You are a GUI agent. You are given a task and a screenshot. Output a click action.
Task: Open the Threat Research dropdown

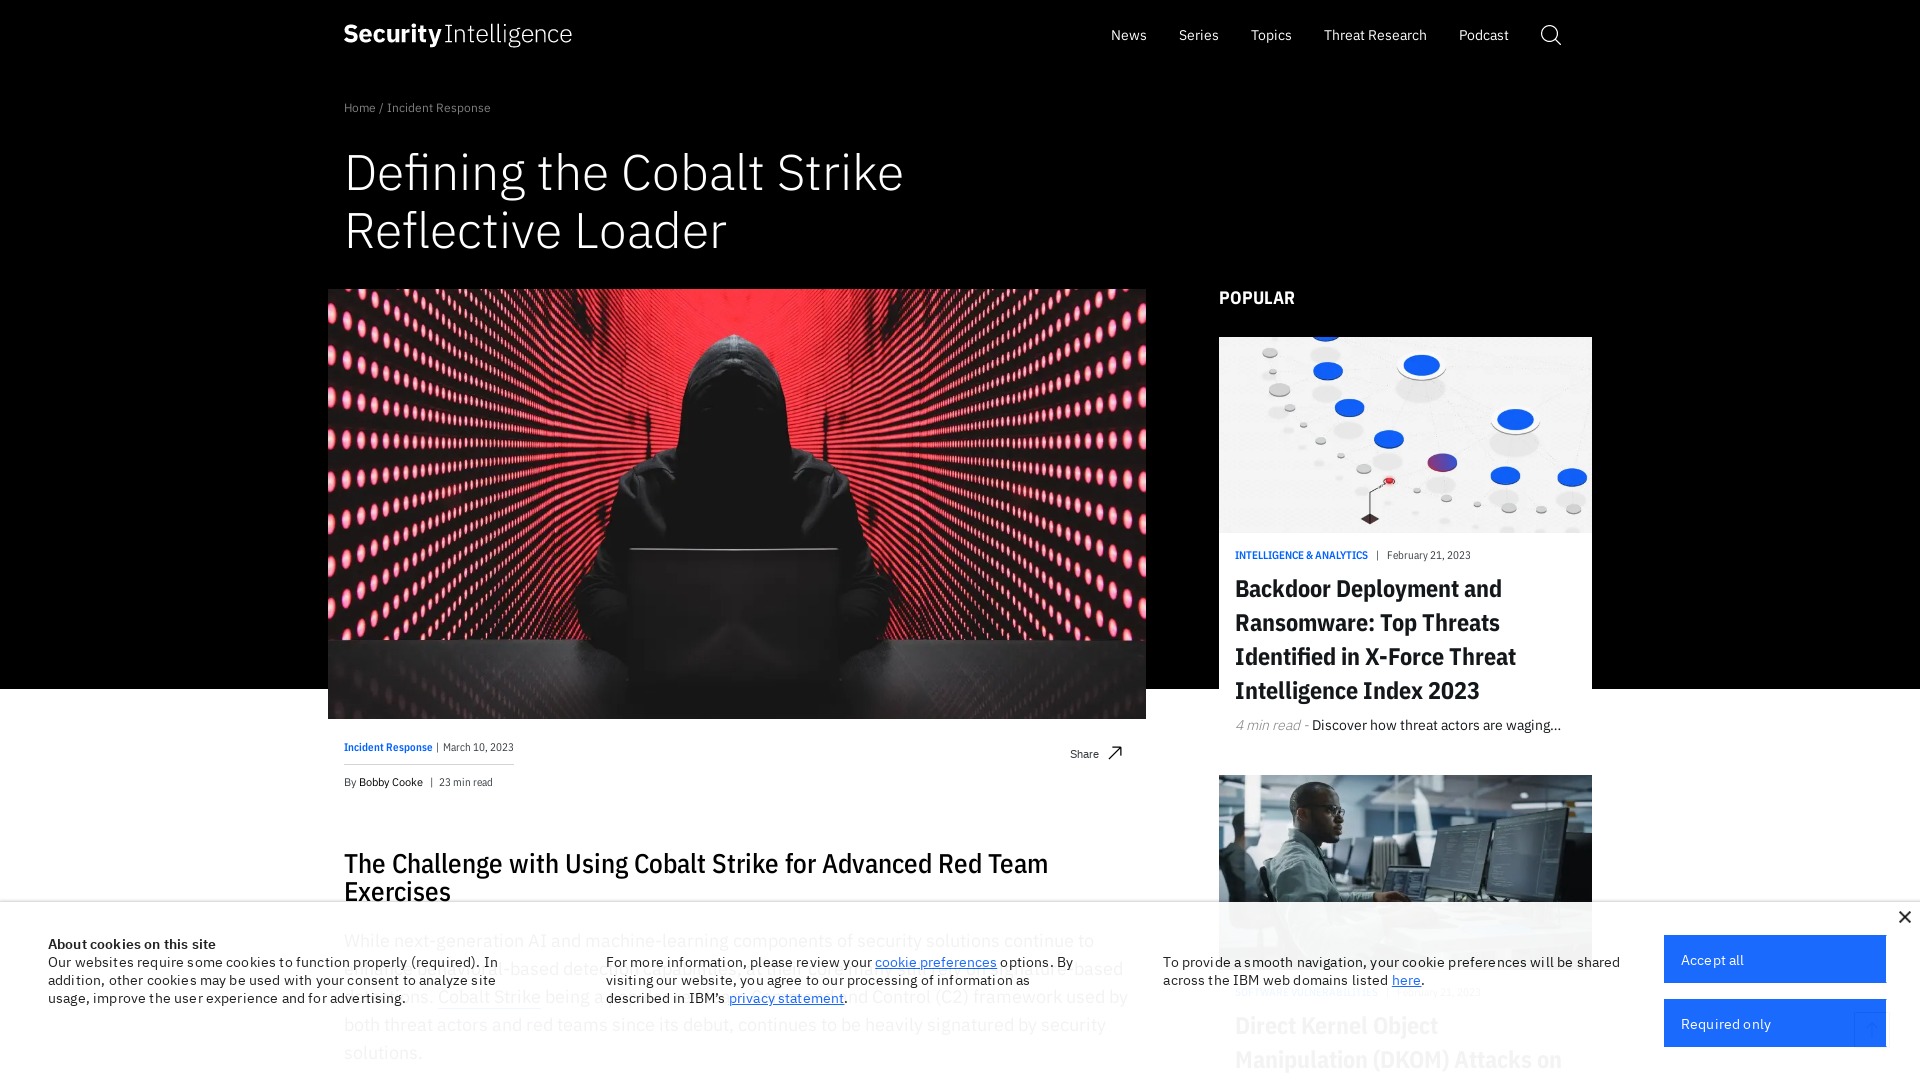(x=1375, y=34)
